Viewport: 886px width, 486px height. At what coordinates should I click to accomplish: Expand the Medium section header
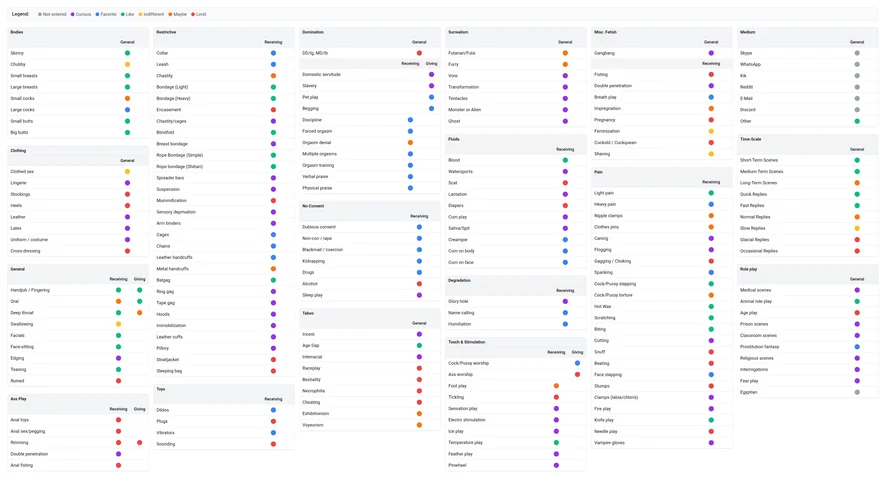point(748,32)
